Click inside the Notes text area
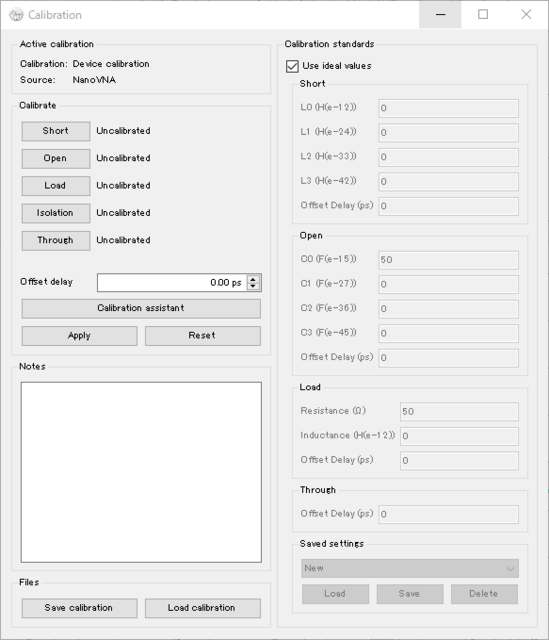549x640 pixels. tap(141, 472)
